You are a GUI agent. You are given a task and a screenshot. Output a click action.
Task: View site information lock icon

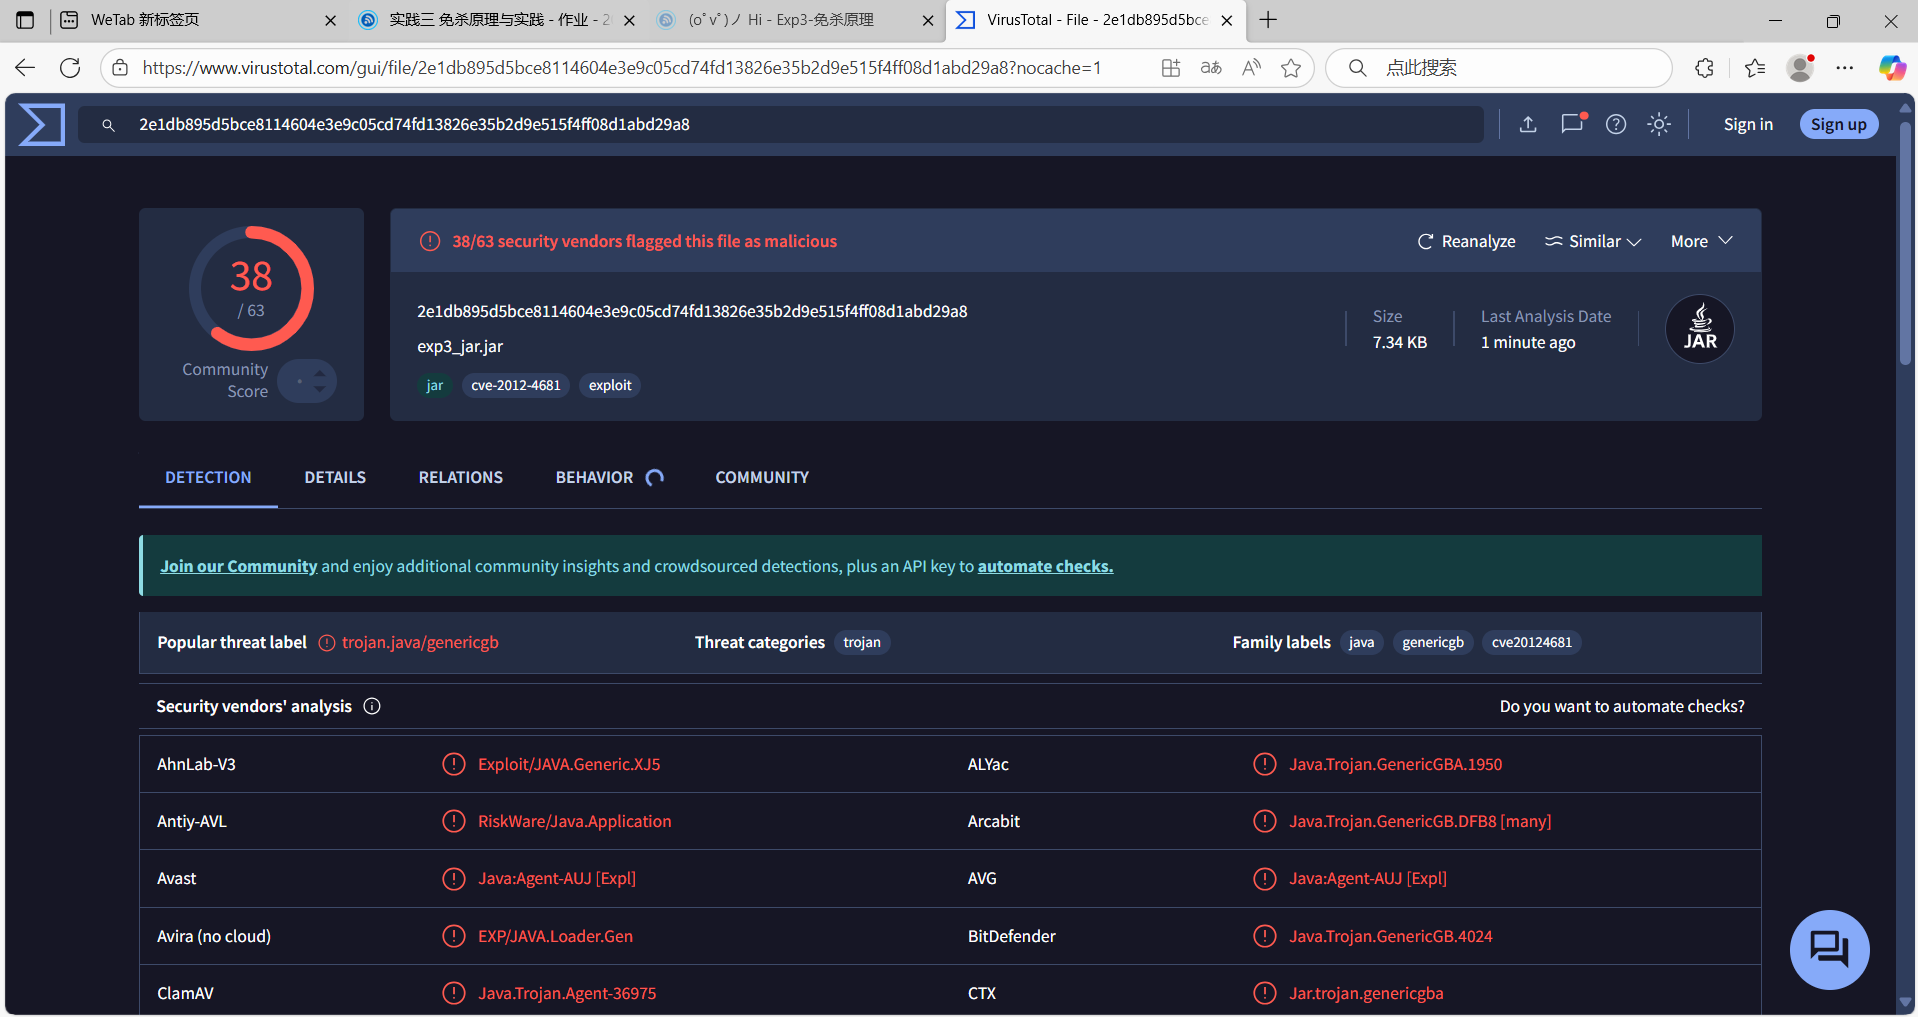click(x=120, y=68)
